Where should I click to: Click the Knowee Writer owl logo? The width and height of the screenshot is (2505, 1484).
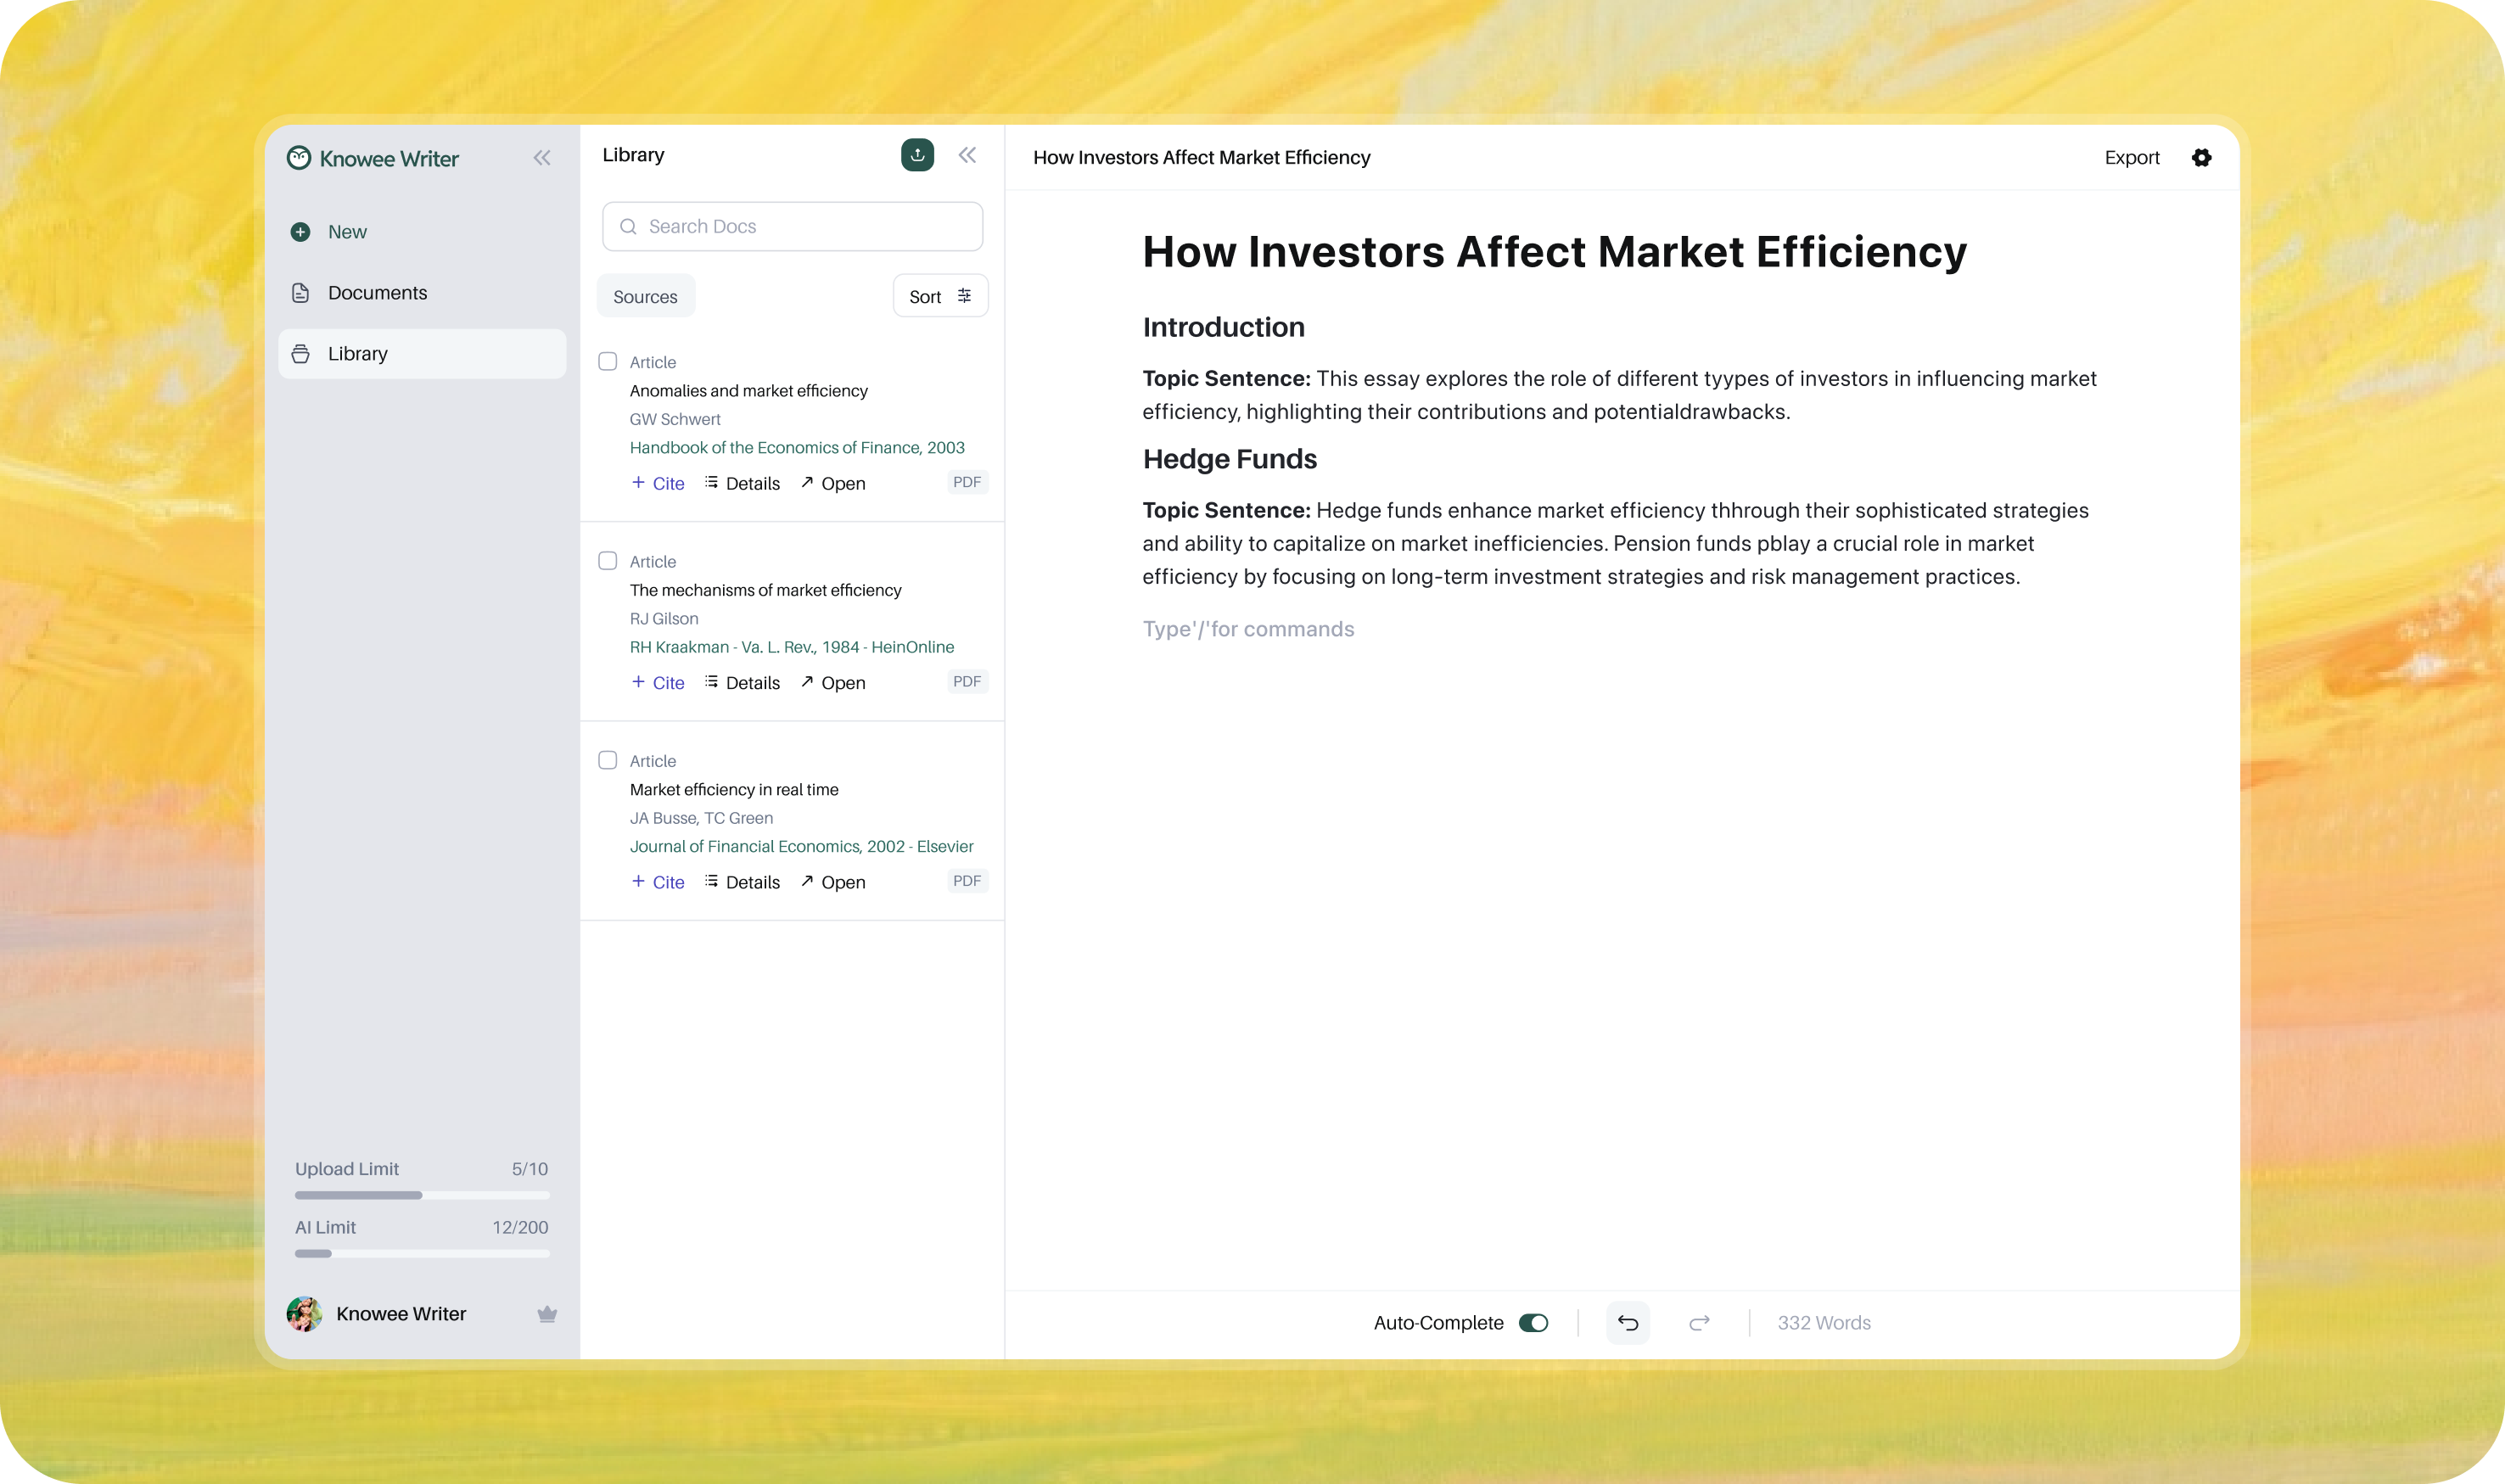tap(299, 158)
